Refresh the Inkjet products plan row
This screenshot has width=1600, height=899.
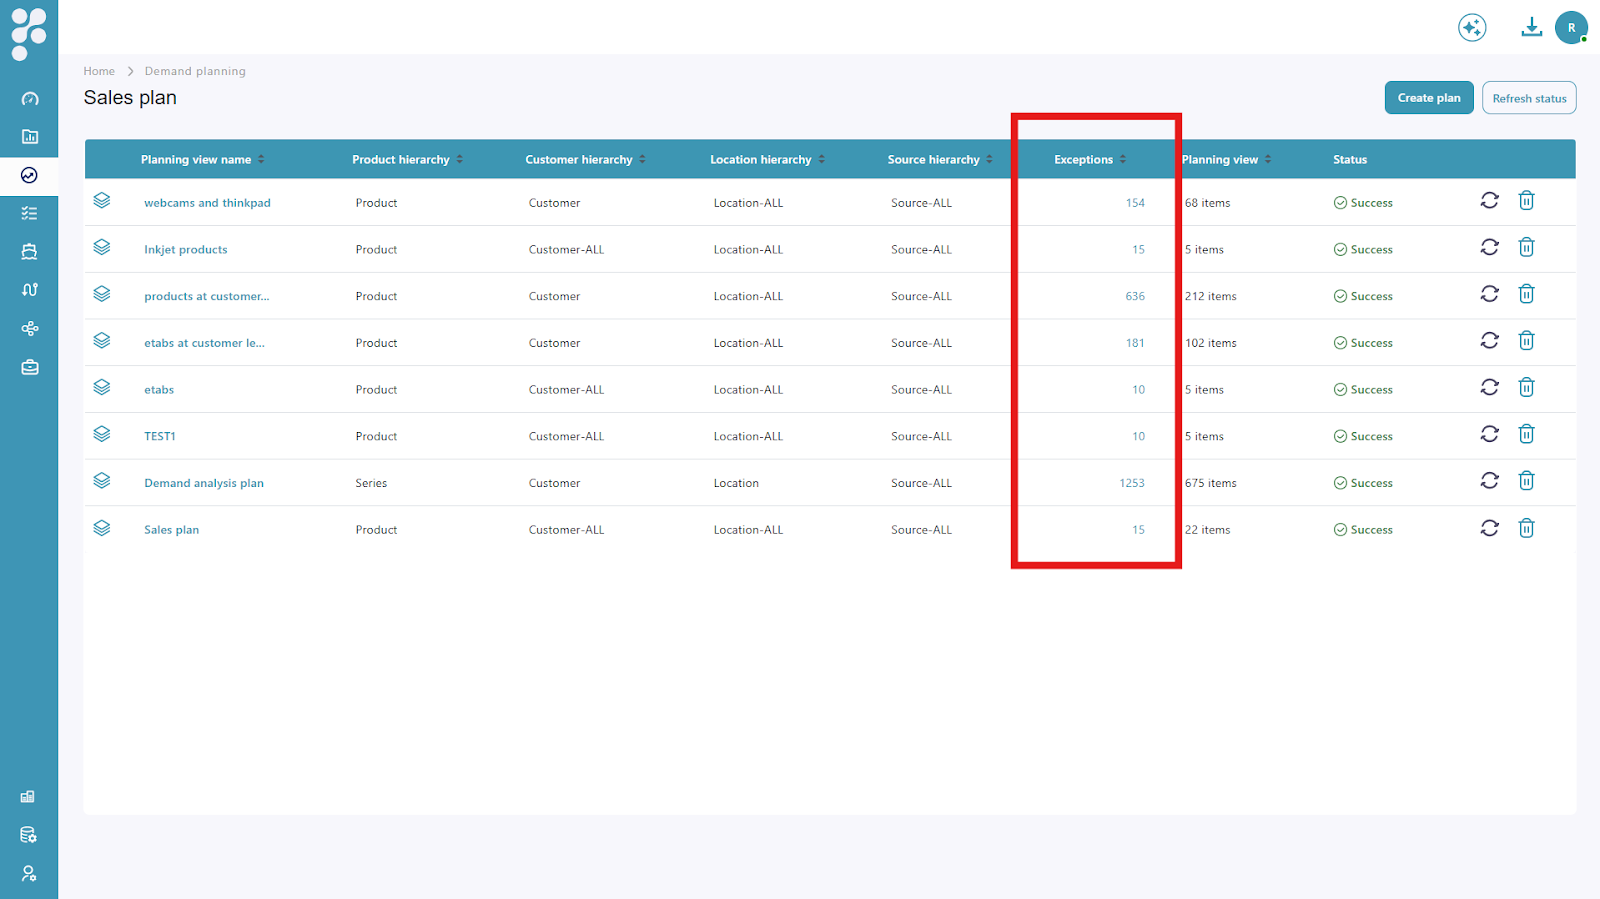point(1489,247)
